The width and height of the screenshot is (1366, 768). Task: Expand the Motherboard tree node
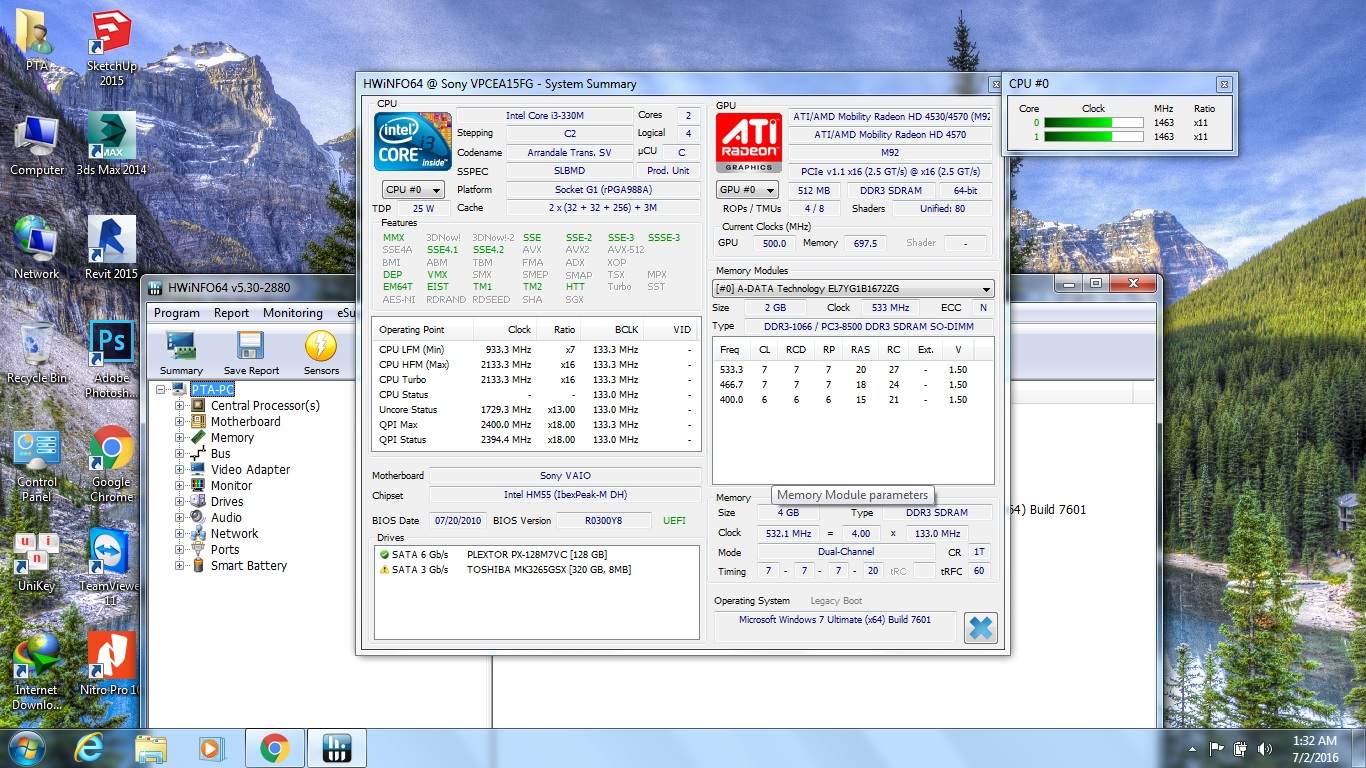click(x=180, y=422)
